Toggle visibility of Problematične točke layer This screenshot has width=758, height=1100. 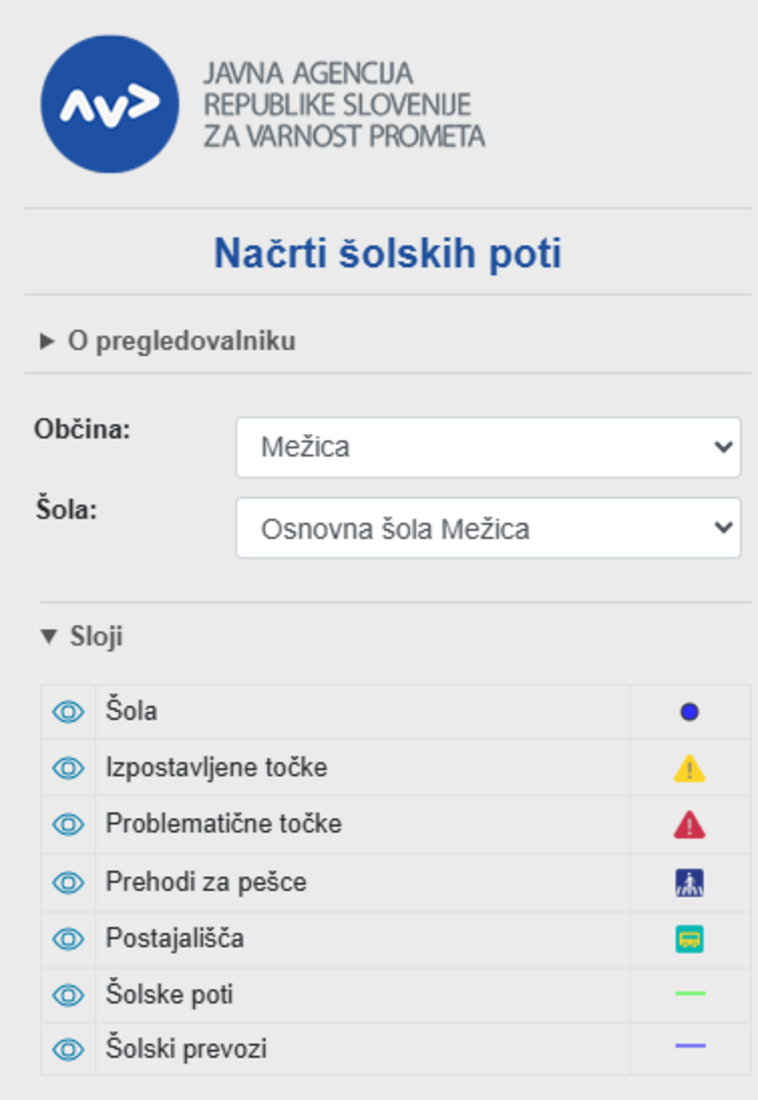pos(68,824)
